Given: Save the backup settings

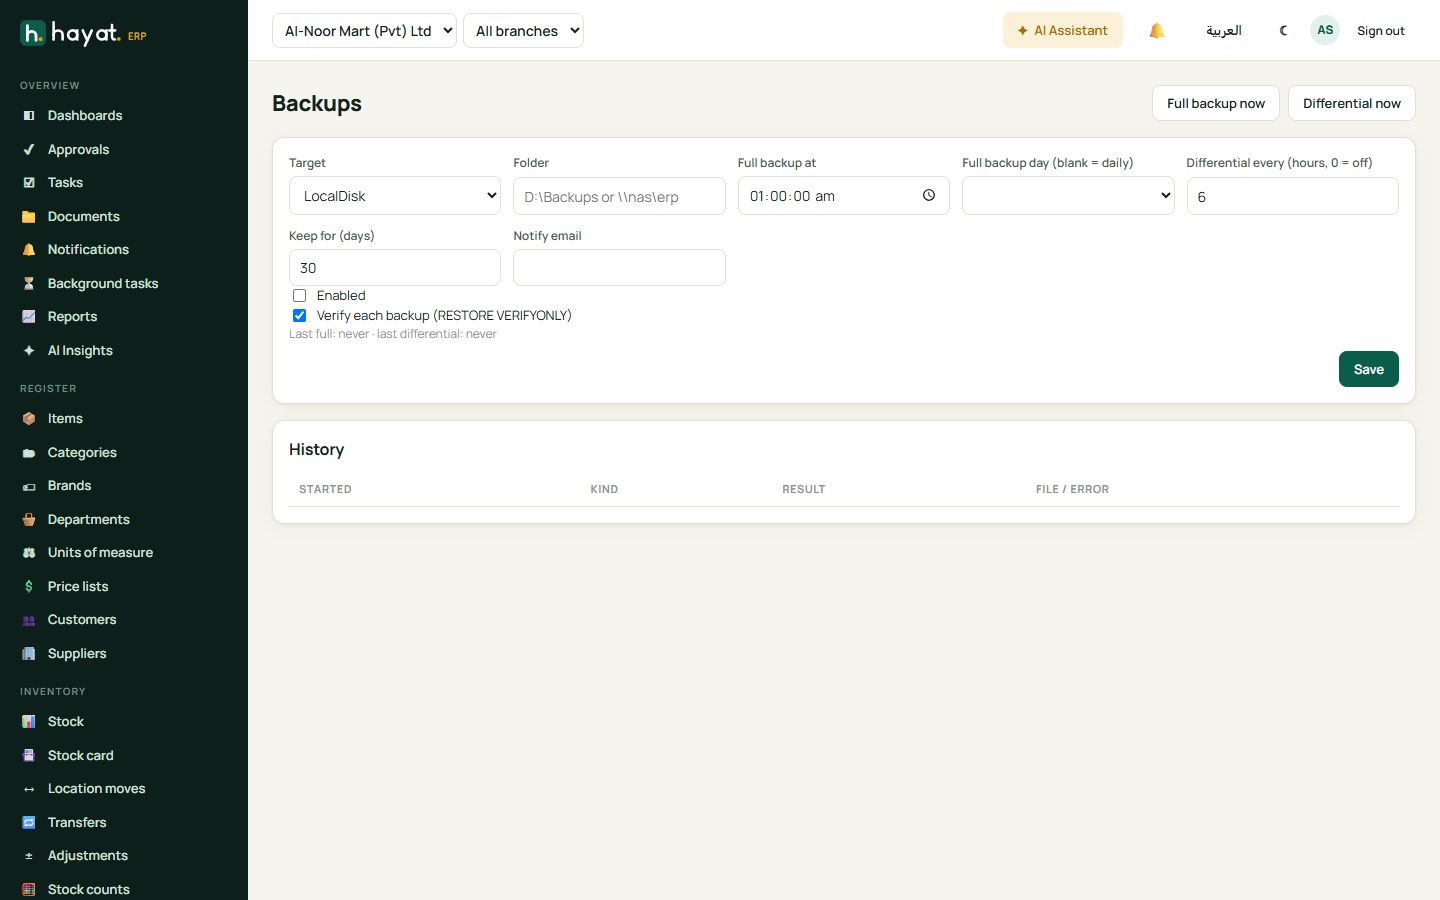Looking at the screenshot, I should point(1369,369).
